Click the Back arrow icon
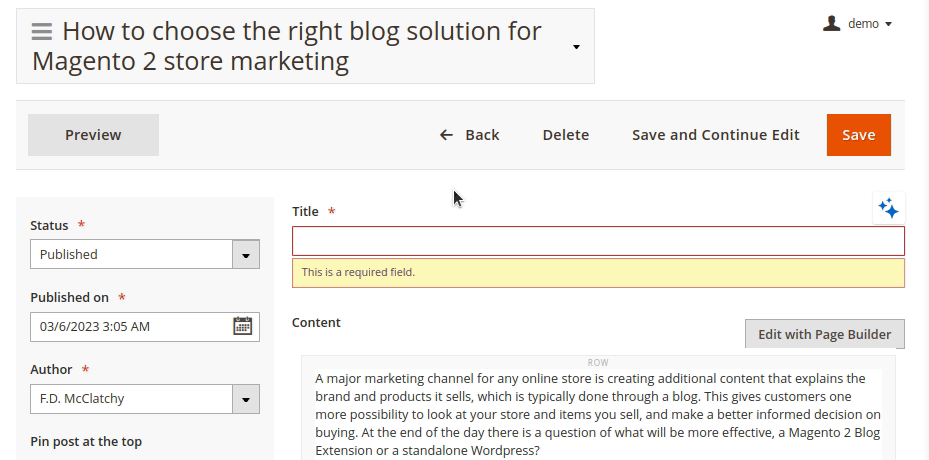Viewport: 929px width, 460px height. click(x=446, y=135)
